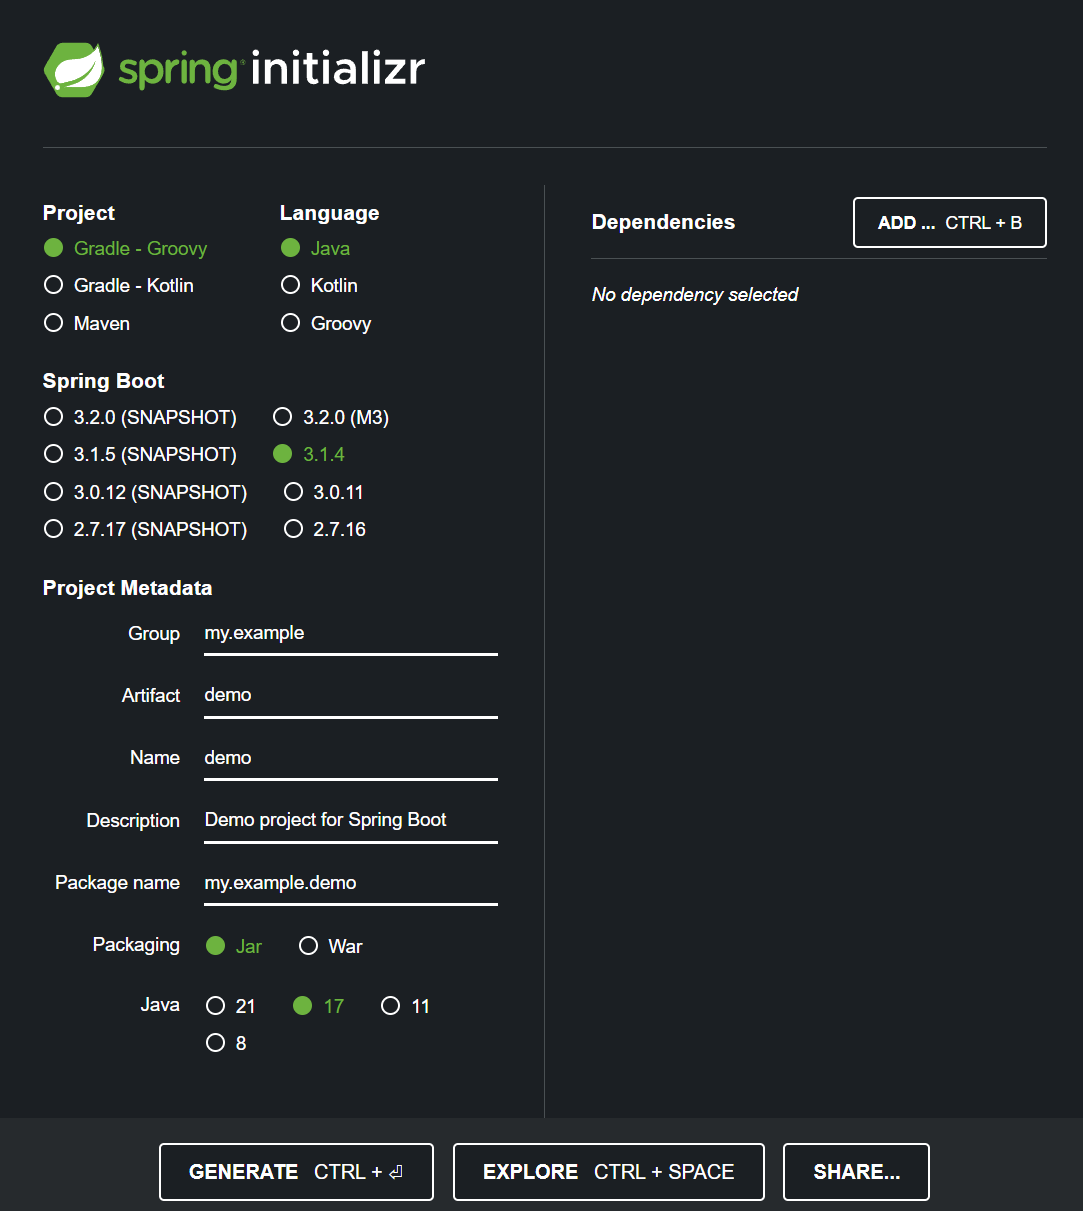Pick Groovy as the language
1083x1211 pixels.
(x=326, y=323)
